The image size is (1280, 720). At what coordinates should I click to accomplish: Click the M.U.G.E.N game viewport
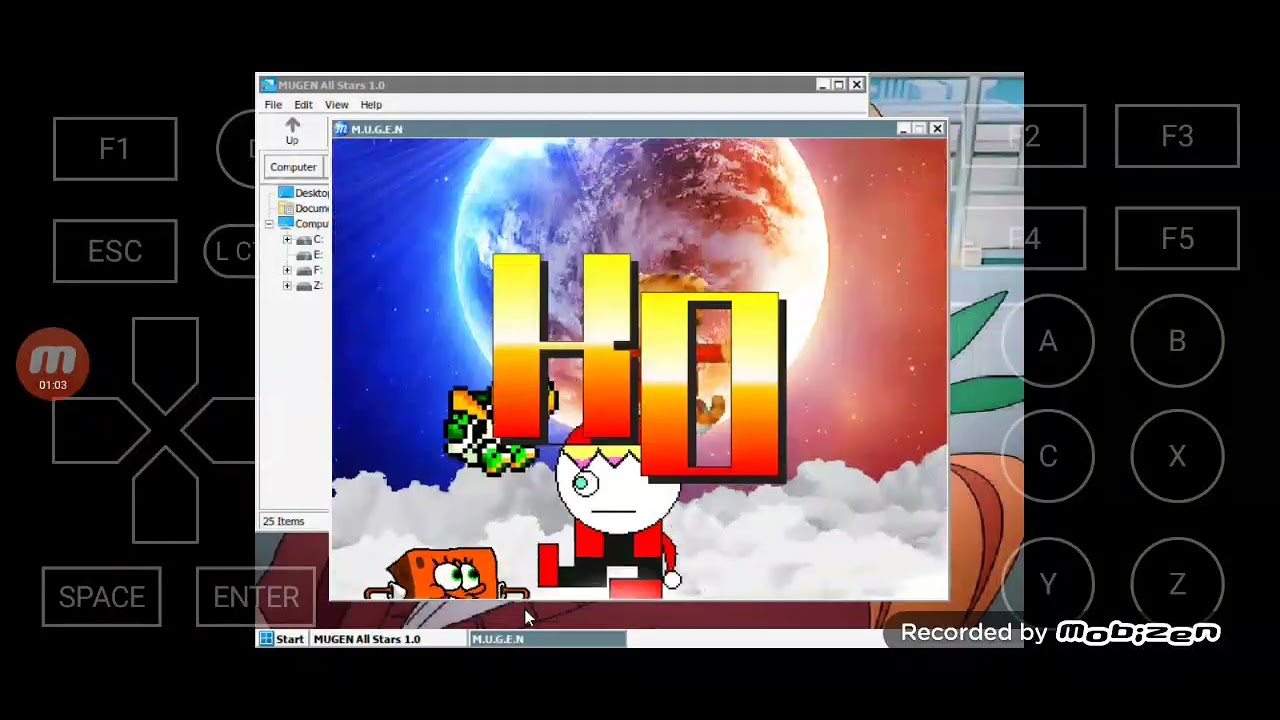click(x=639, y=369)
